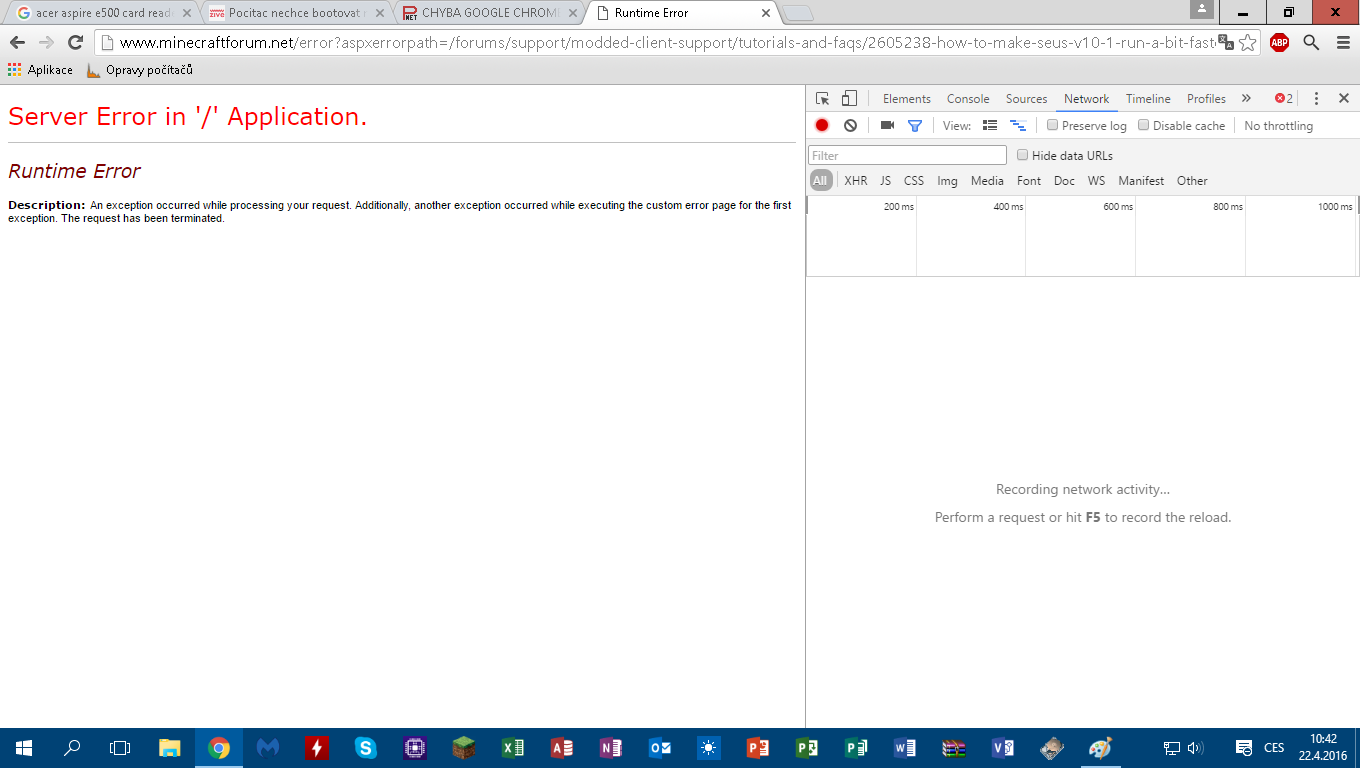Toggle the network overview waterfall icon

click(x=1018, y=125)
